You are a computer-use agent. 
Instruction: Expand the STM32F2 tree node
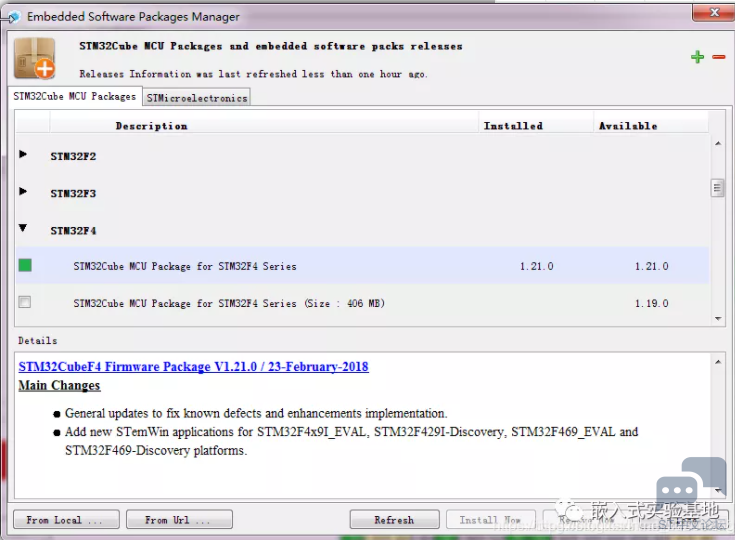23,154
